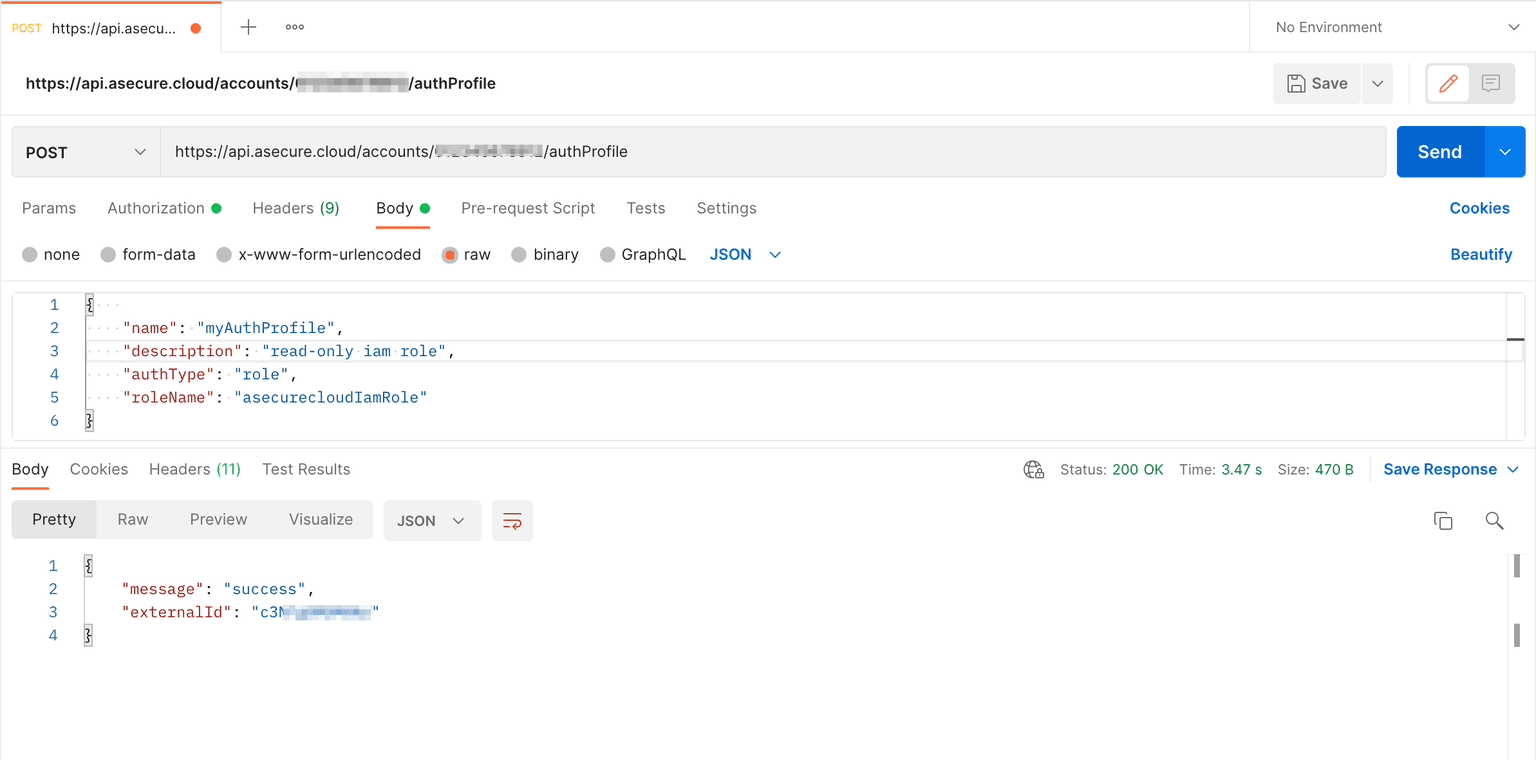Click the globe network info icon
Image resolution: width=1536 pixels, height=760 pixels.
point(1034,470)
